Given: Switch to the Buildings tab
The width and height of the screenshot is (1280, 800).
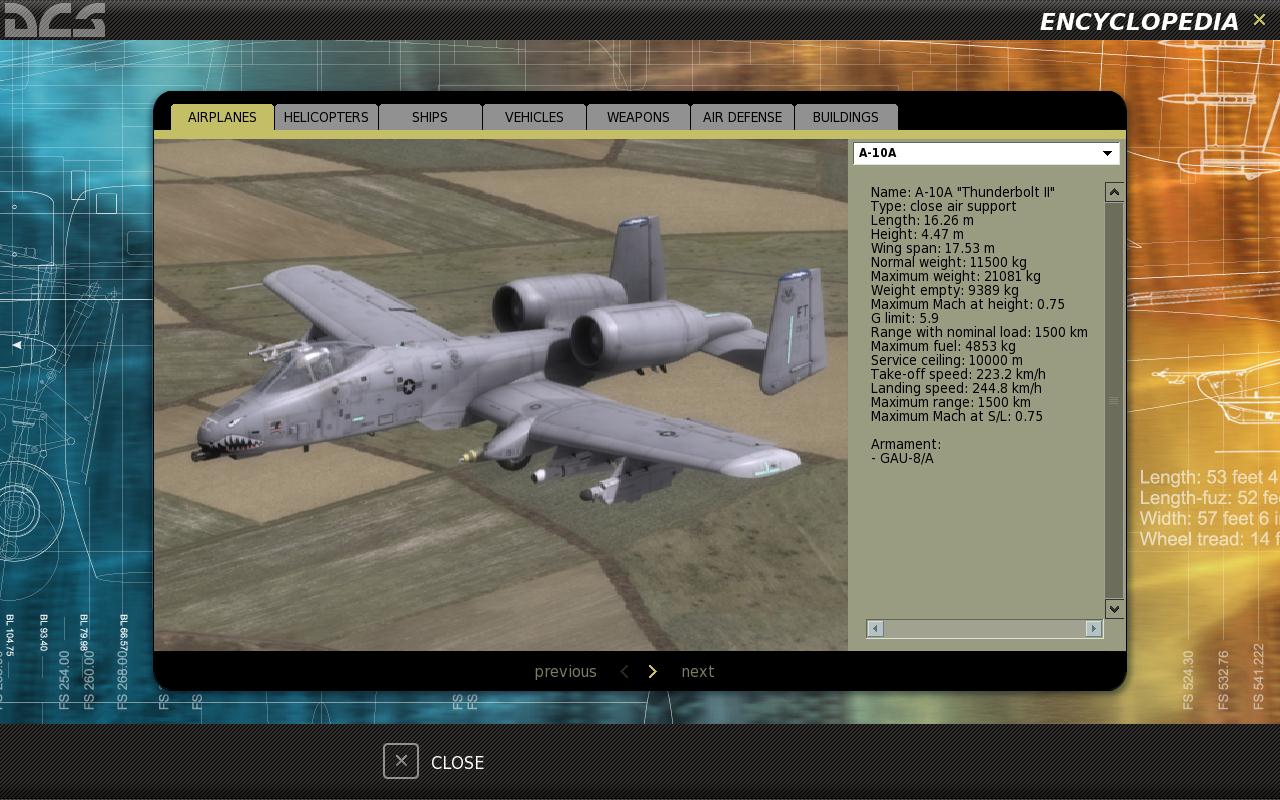Looking at the screenshot, I should pos(846,117).
